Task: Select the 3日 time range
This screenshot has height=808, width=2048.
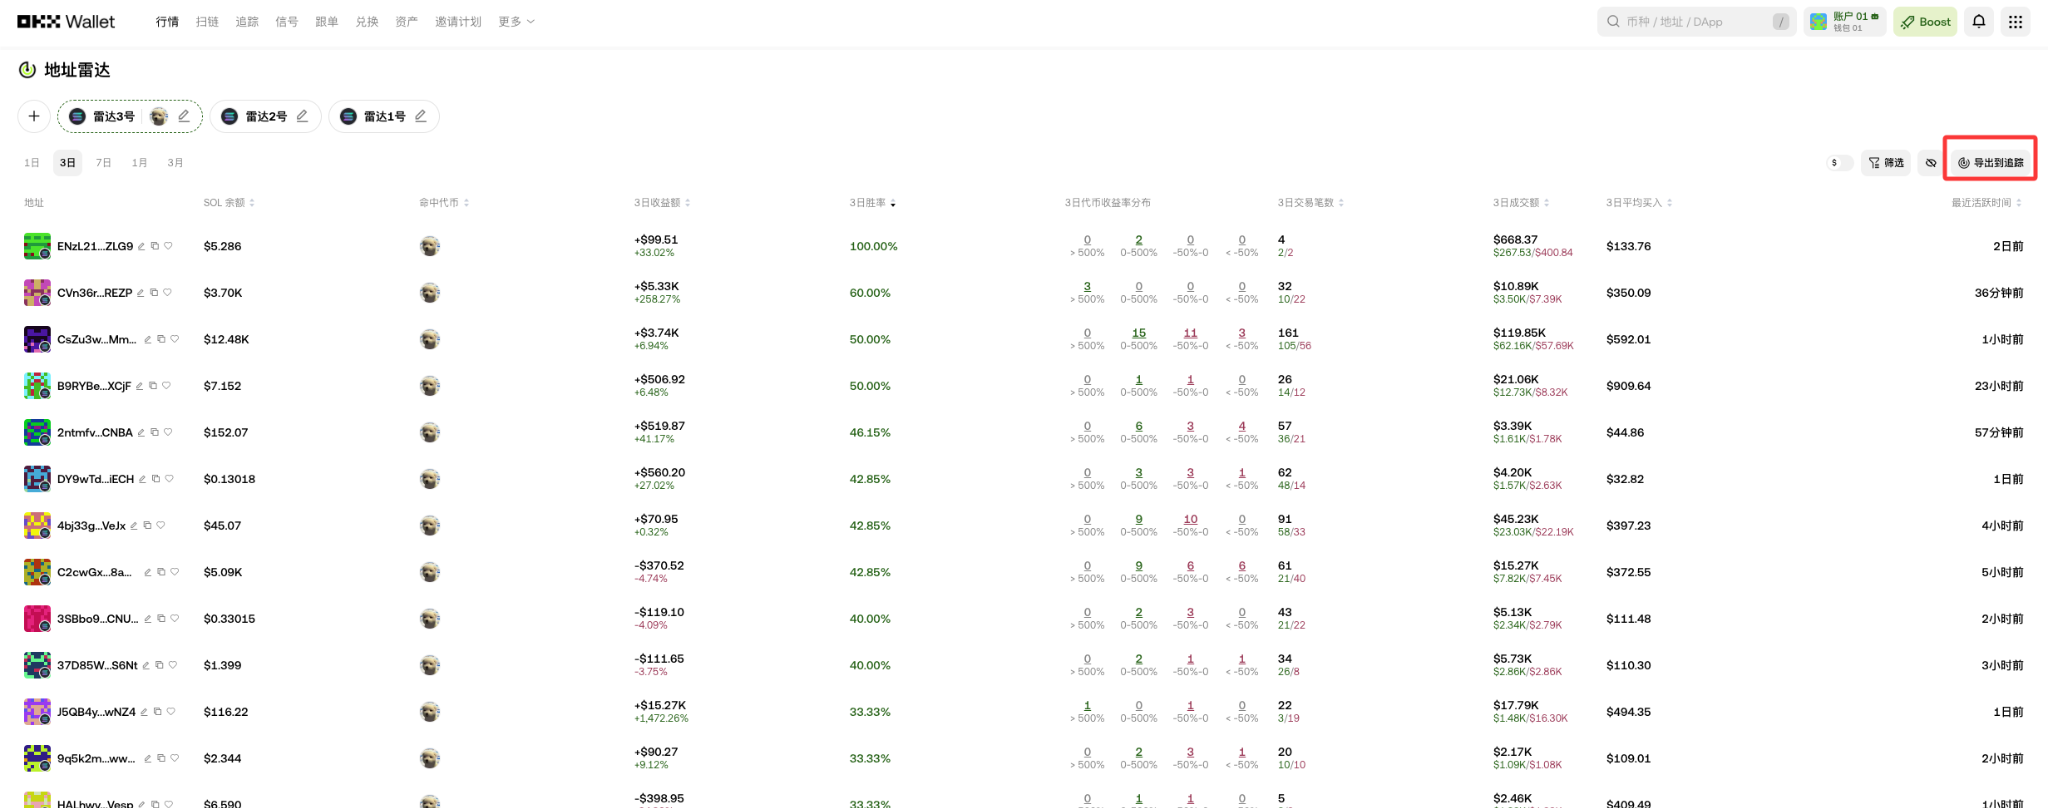Action: click(x=68, y=162)
